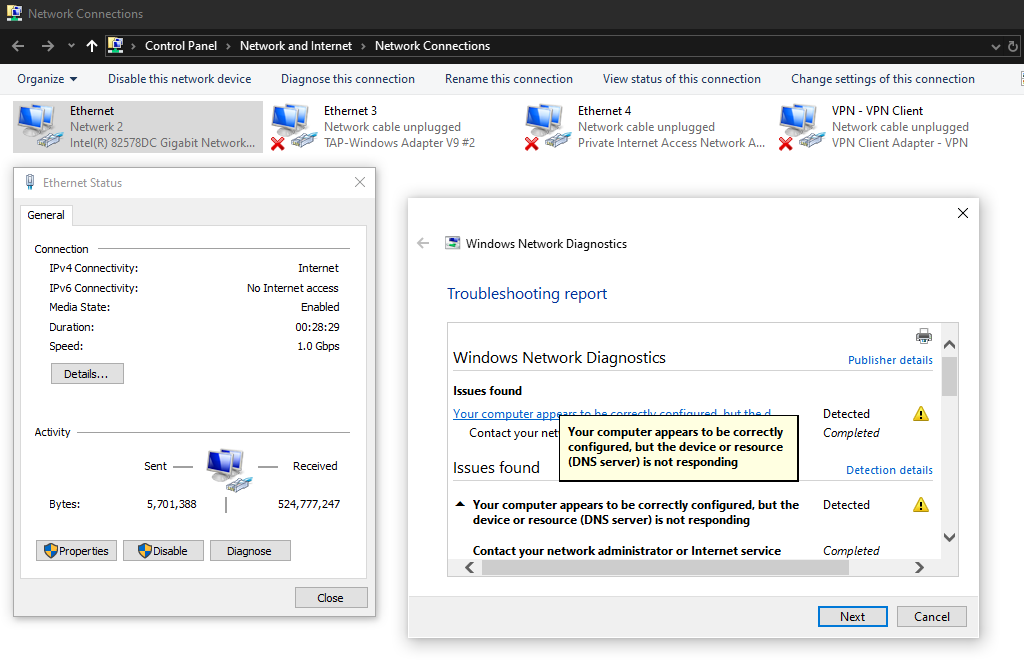Open the Publisher details link
The width and height of the screenshot is (1024, 664).
(890, 360)
